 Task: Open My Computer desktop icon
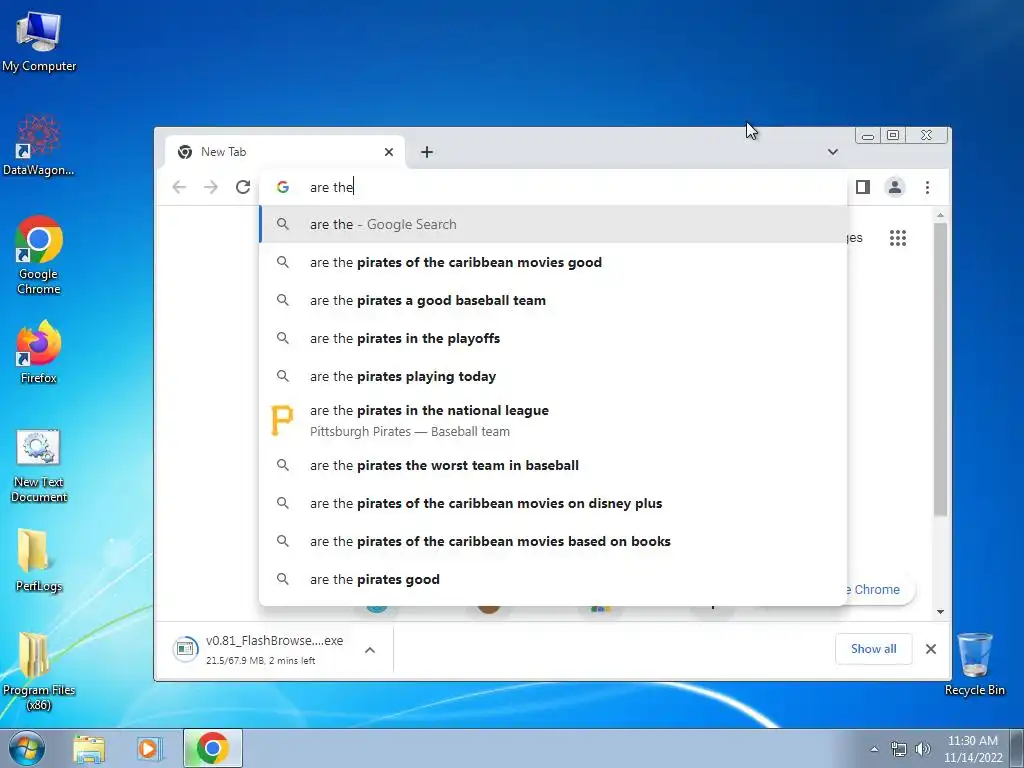(39, 41)
